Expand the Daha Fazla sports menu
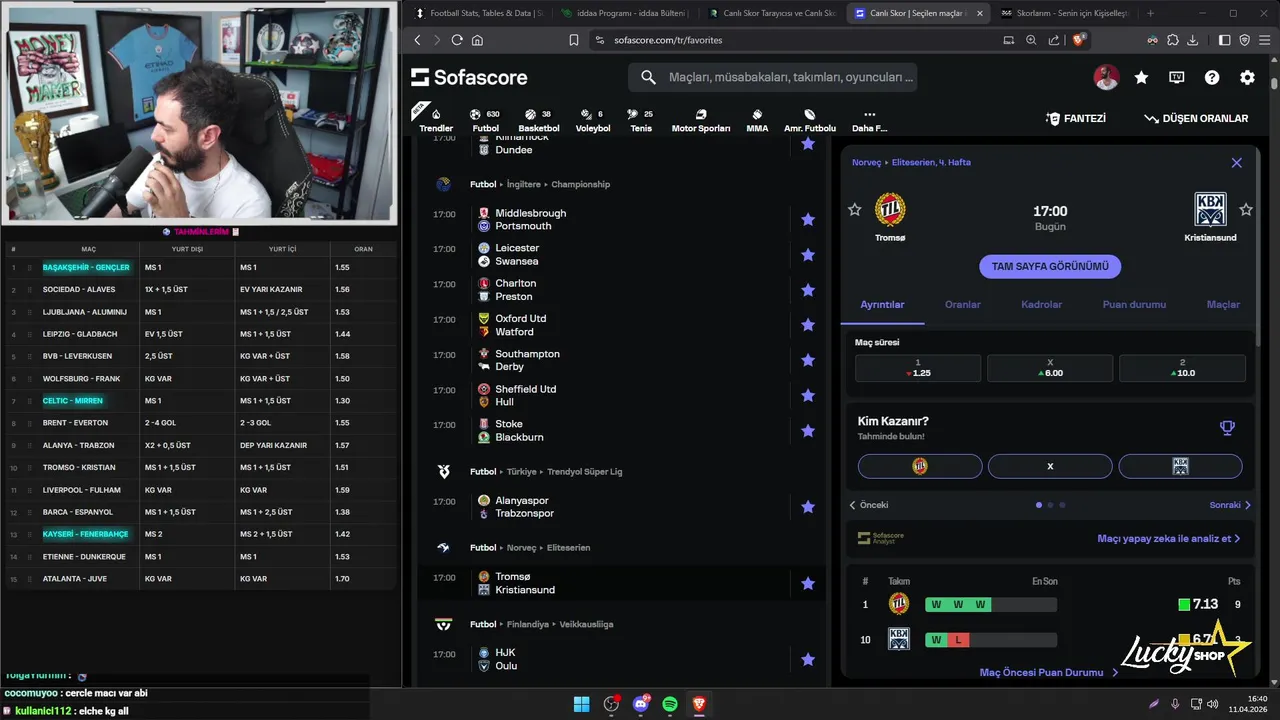 click(869, 119)
